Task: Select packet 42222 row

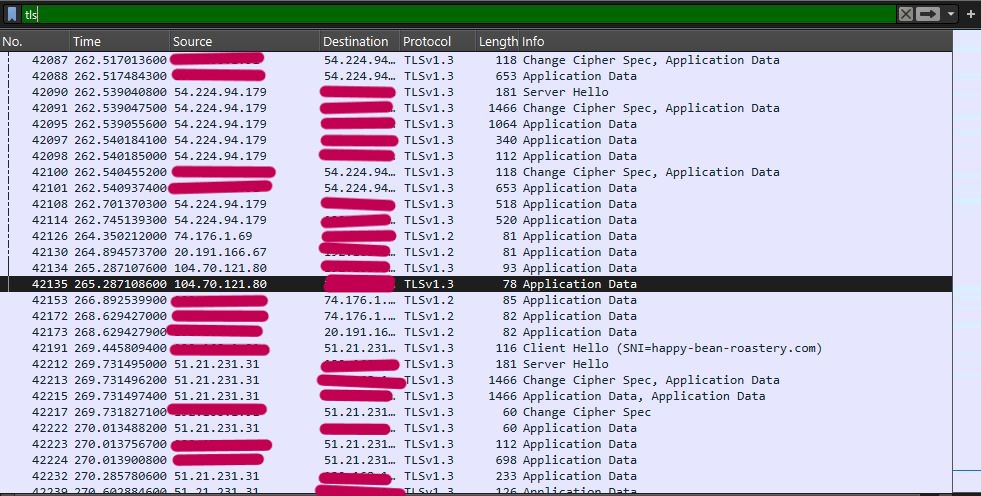Action: [x=476, y=428]
